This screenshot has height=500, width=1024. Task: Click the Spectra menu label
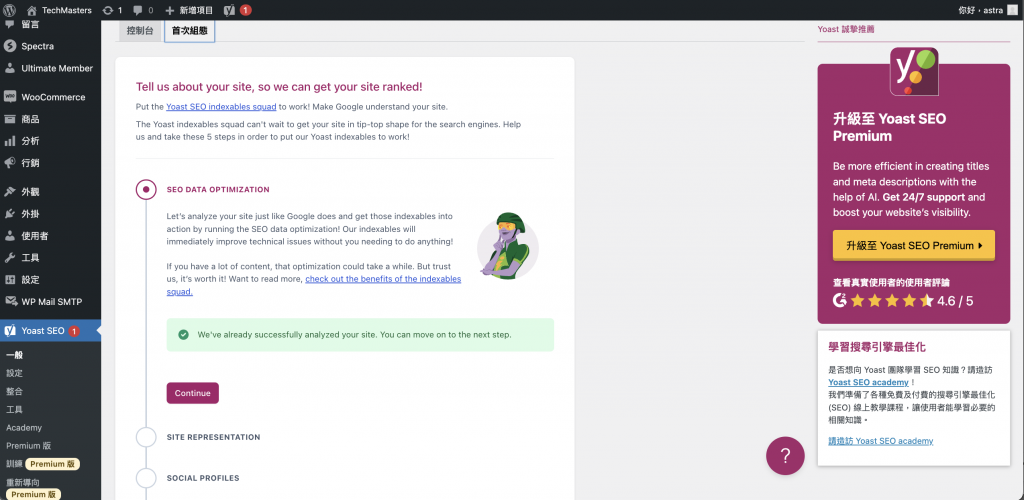point(38,46)
